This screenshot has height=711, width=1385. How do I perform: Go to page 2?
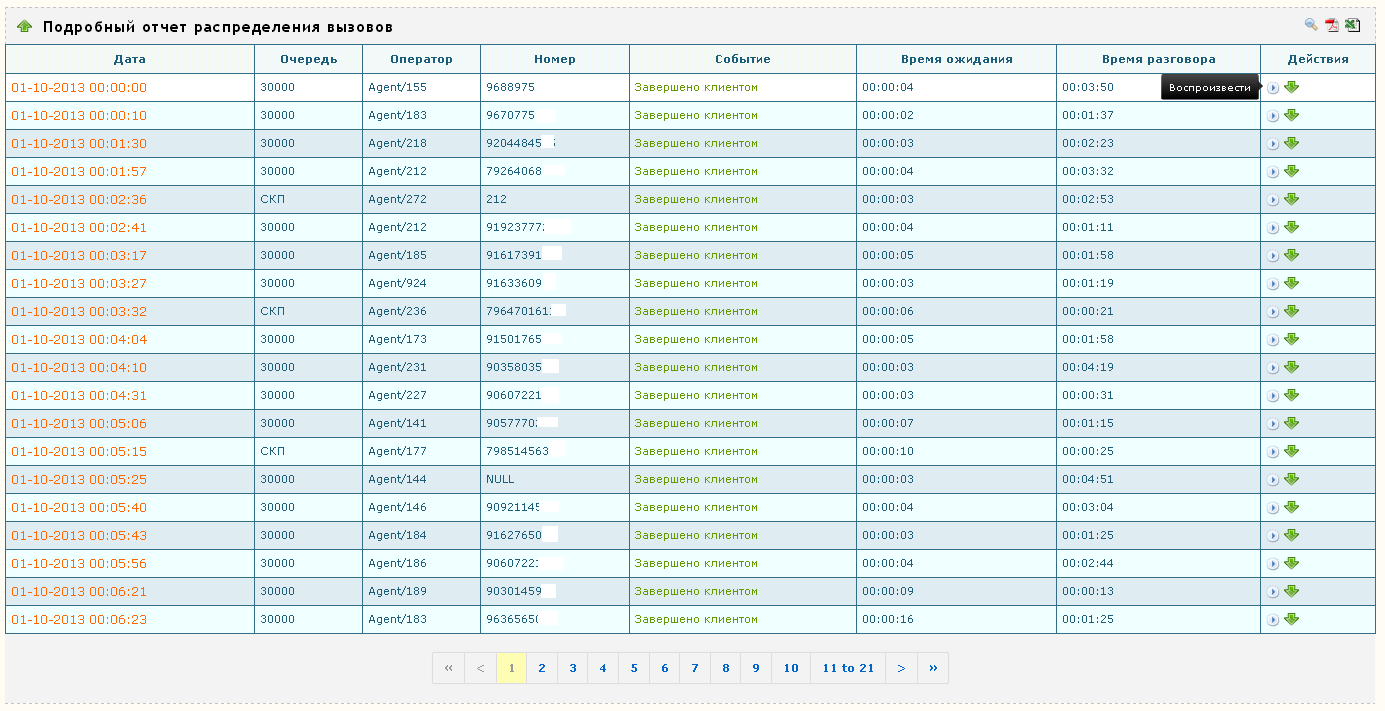[542, 668]
